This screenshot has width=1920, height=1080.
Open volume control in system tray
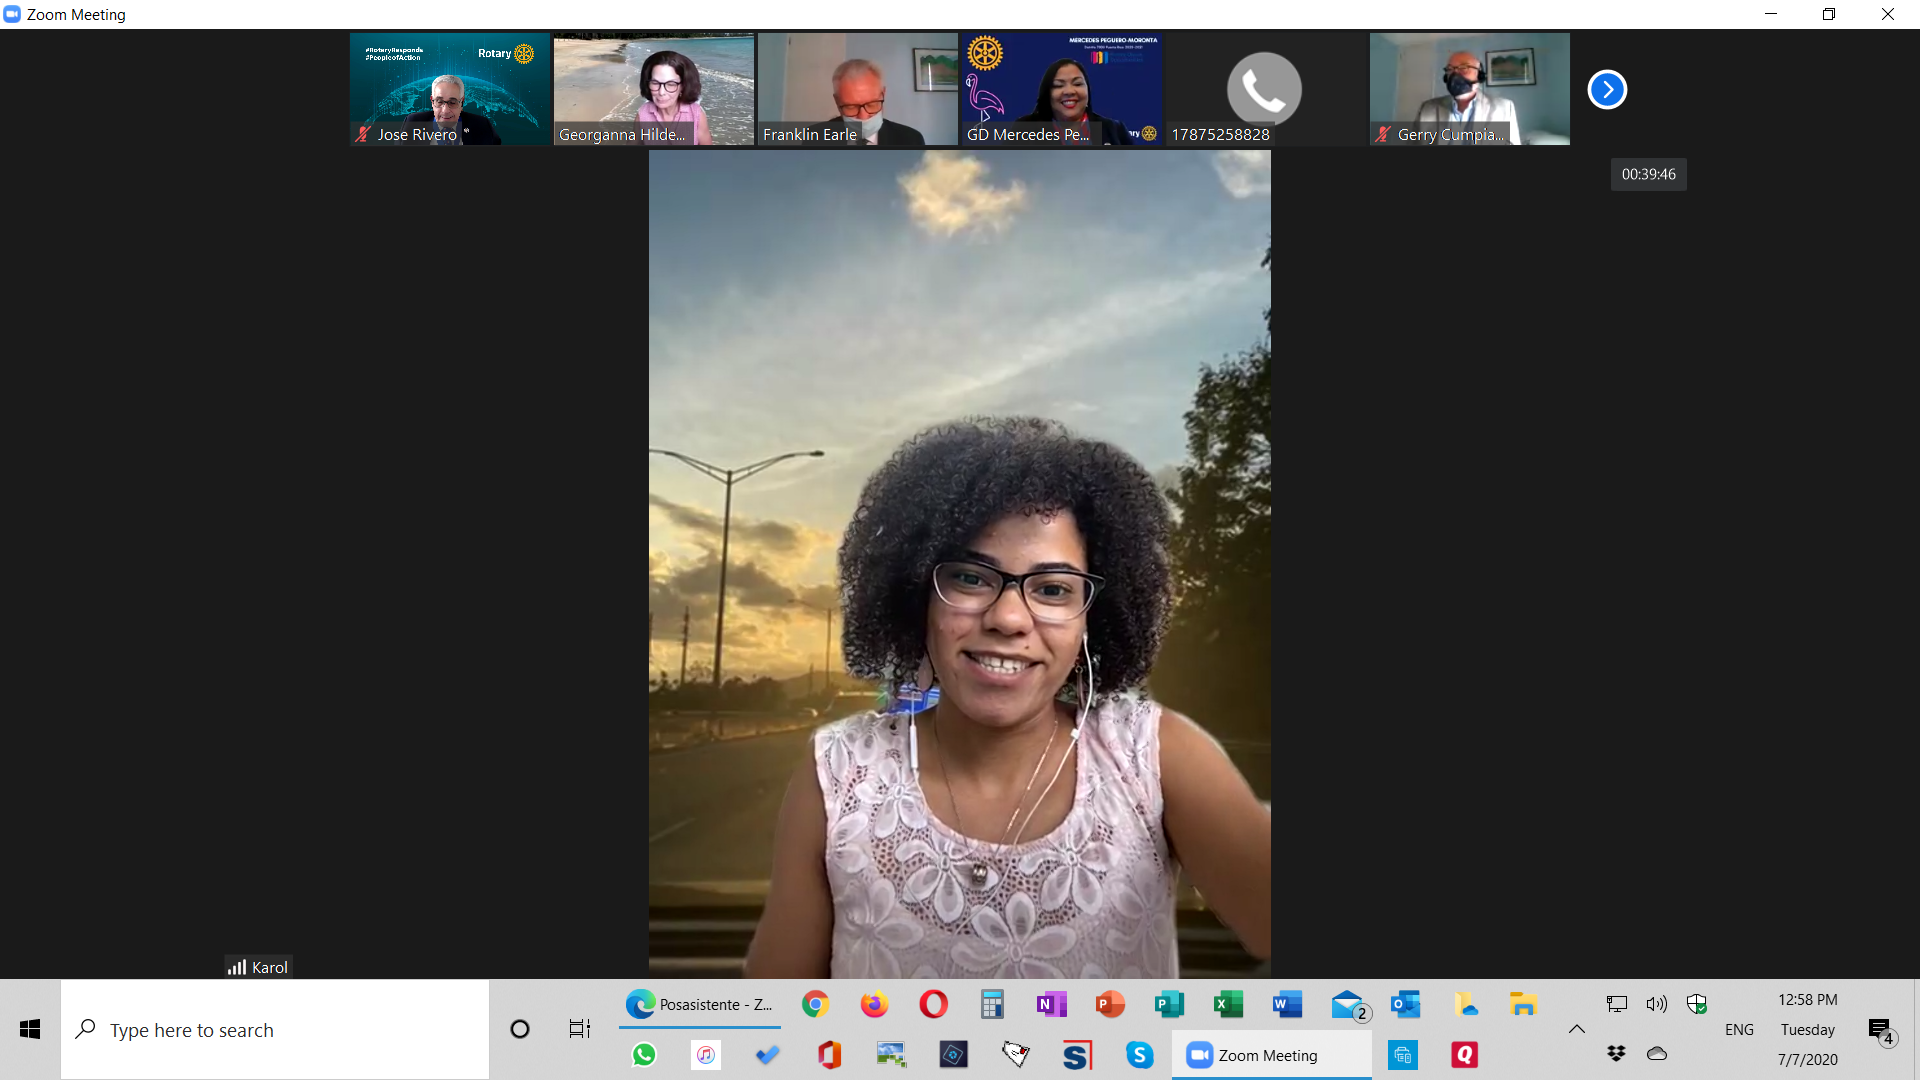[x=1657, y=1004]
